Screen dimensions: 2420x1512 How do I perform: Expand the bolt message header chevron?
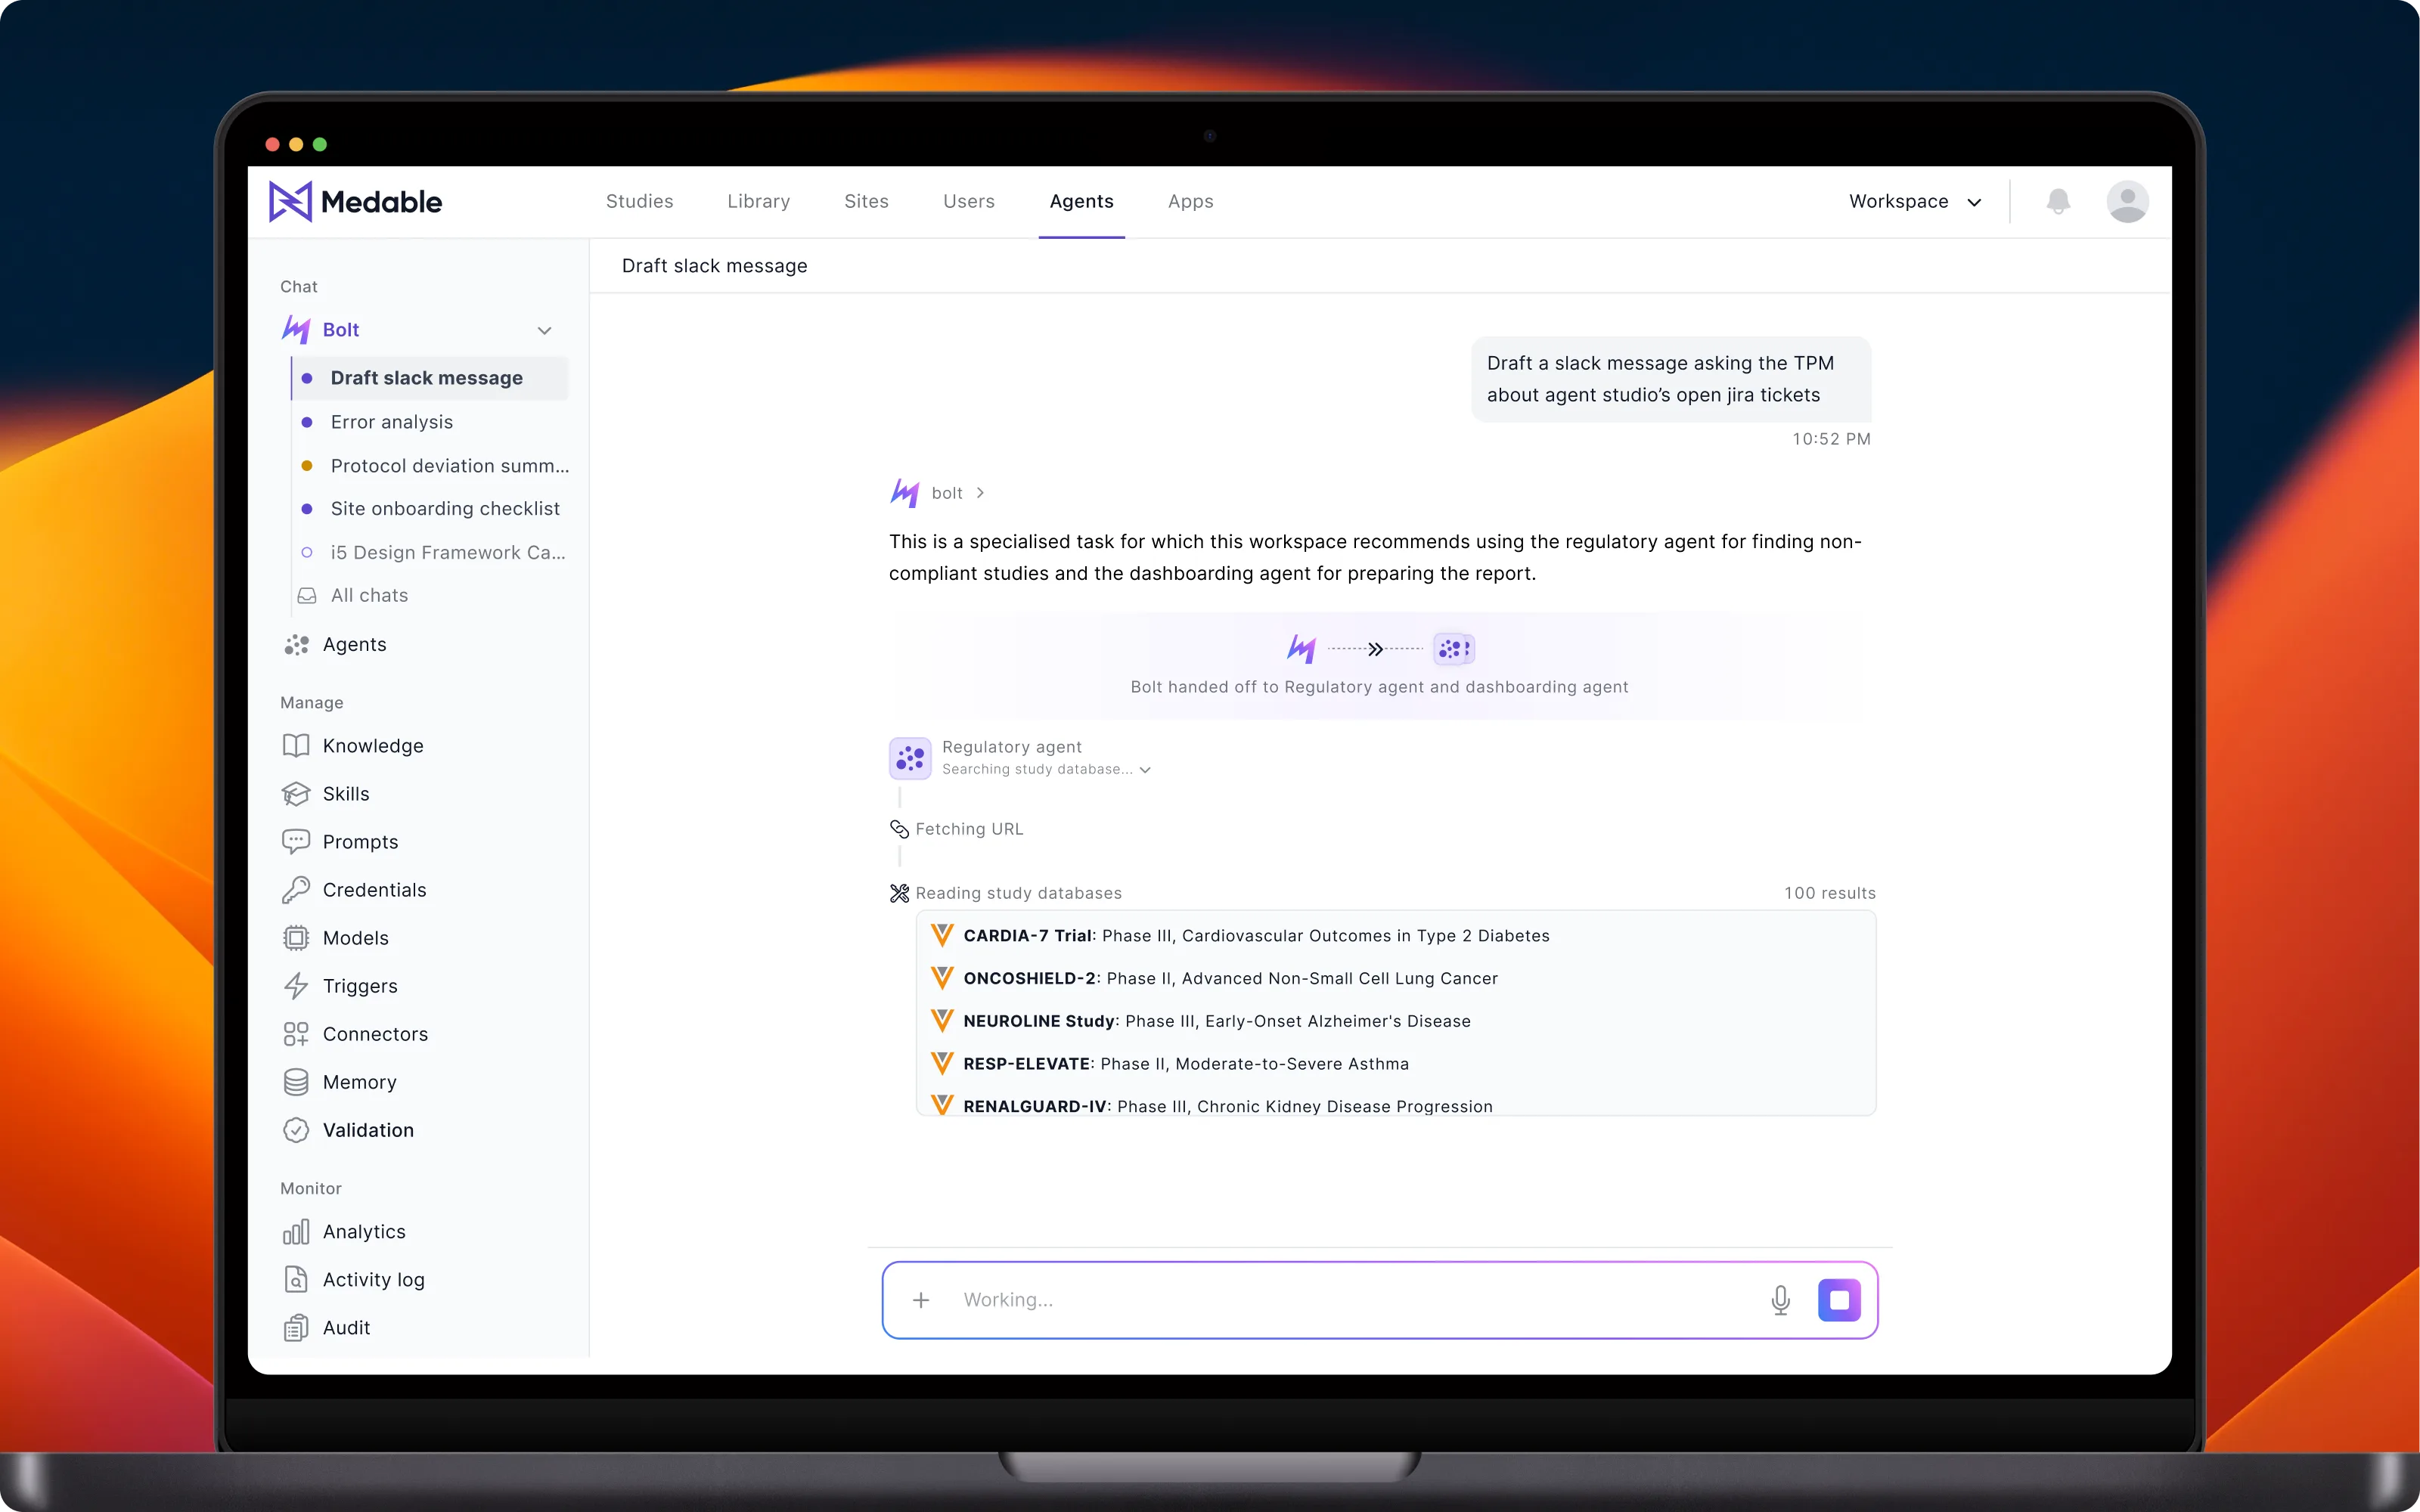tap(980, 493)
